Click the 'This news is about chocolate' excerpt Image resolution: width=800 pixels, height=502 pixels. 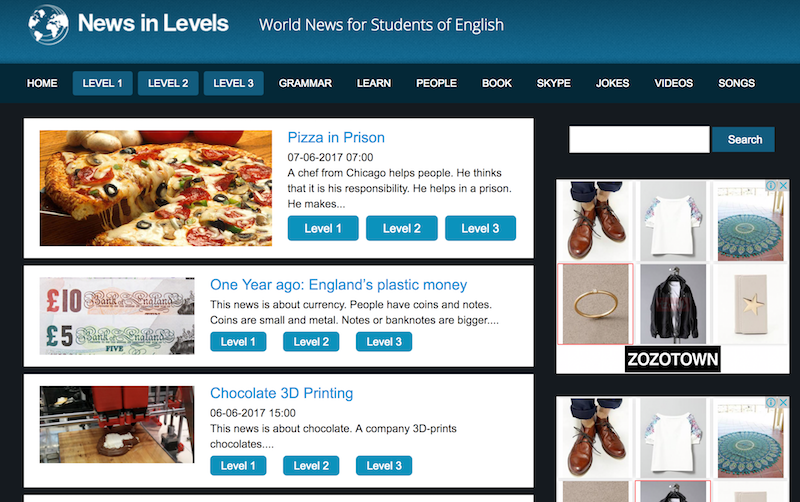point(333,436)
